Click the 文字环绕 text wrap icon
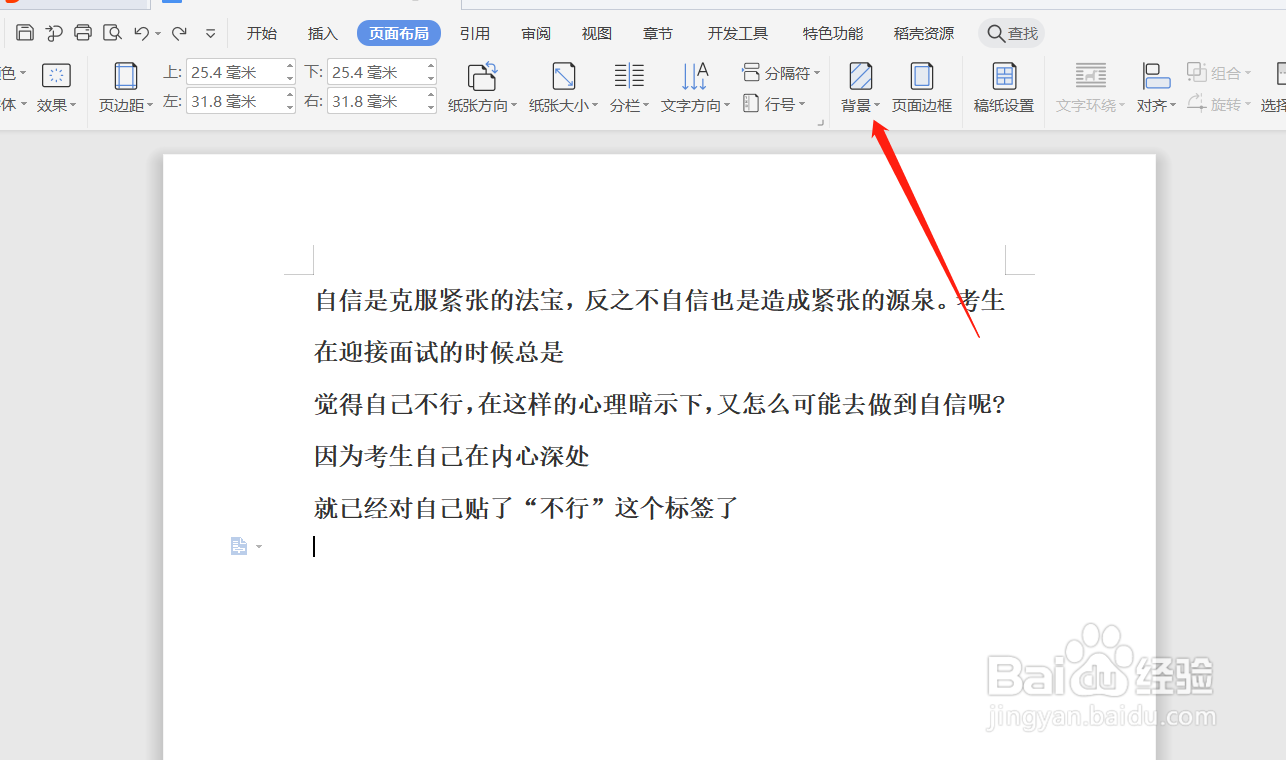Screen dimensions: 1286x760 click(1090, 76)
